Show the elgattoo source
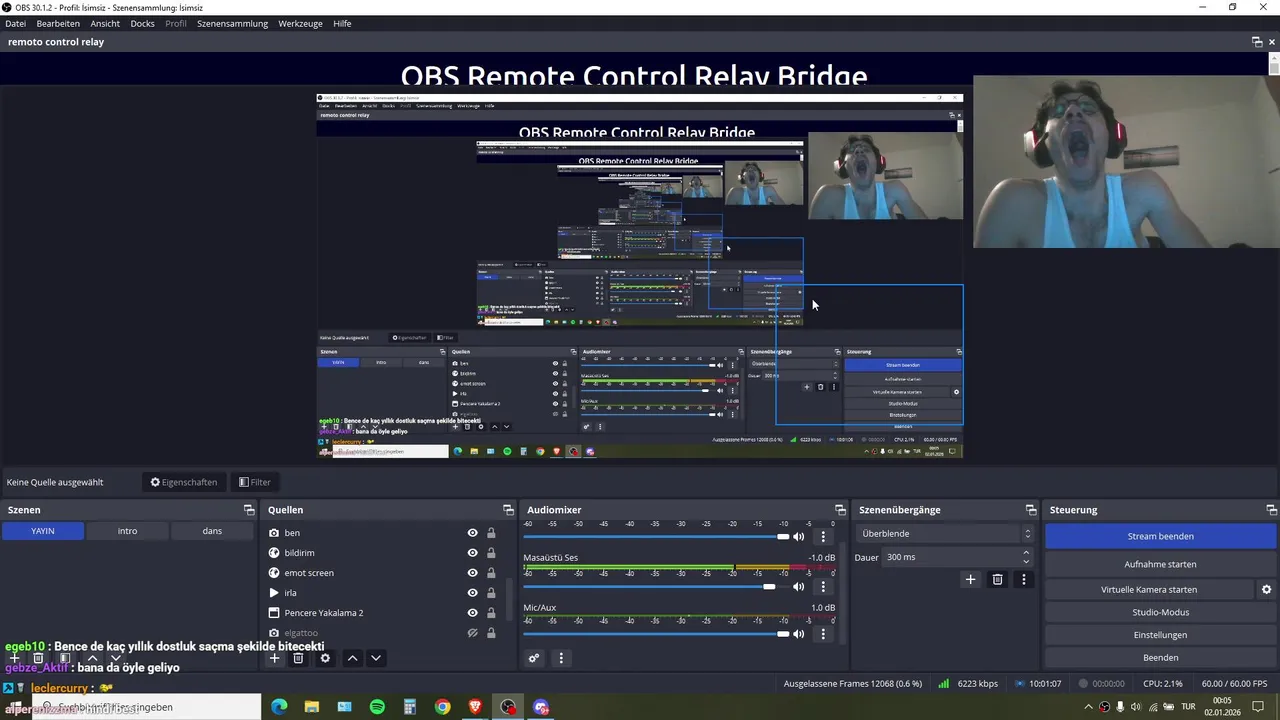 (472, 633)
